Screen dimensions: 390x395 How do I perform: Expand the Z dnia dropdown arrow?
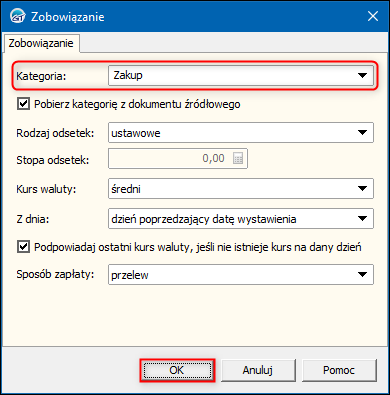tap(362, 219)
